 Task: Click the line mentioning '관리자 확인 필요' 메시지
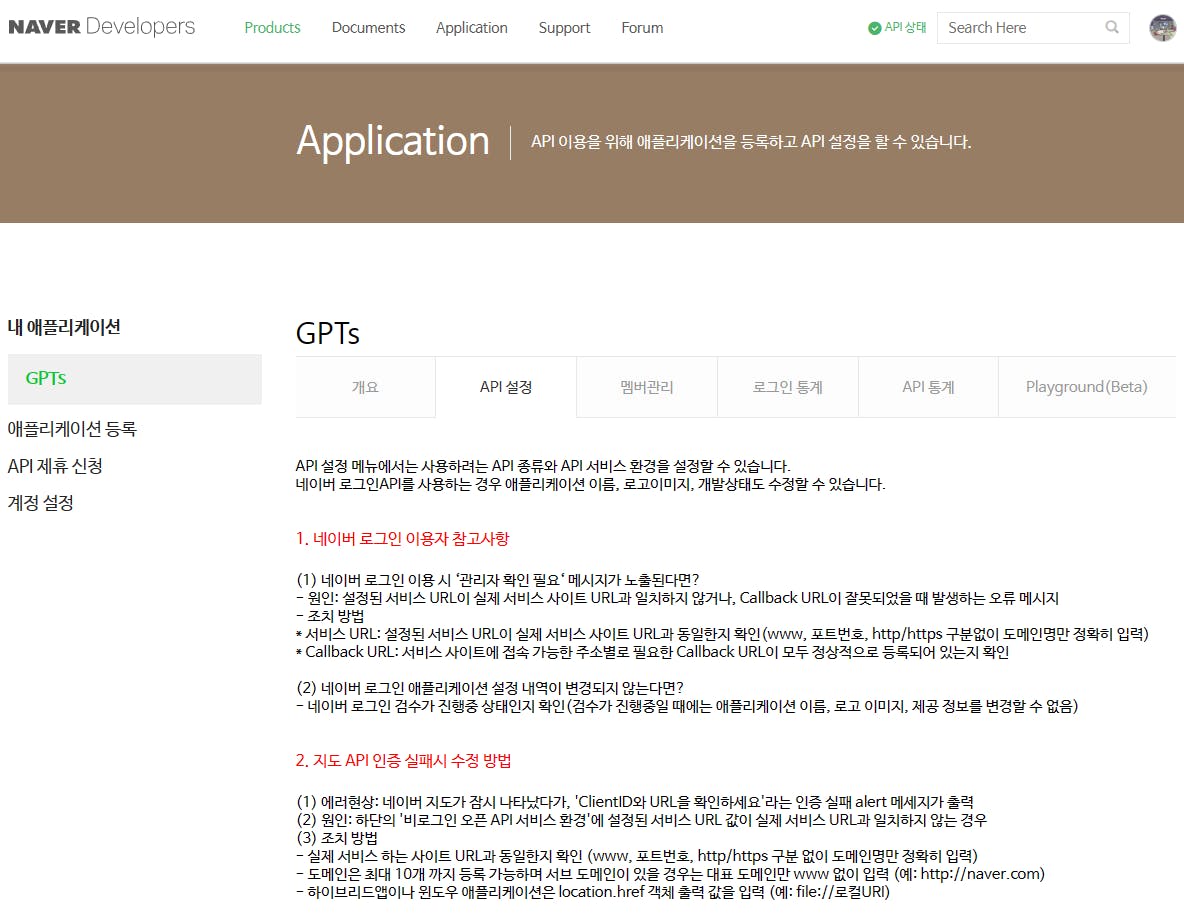pos(498,580)
